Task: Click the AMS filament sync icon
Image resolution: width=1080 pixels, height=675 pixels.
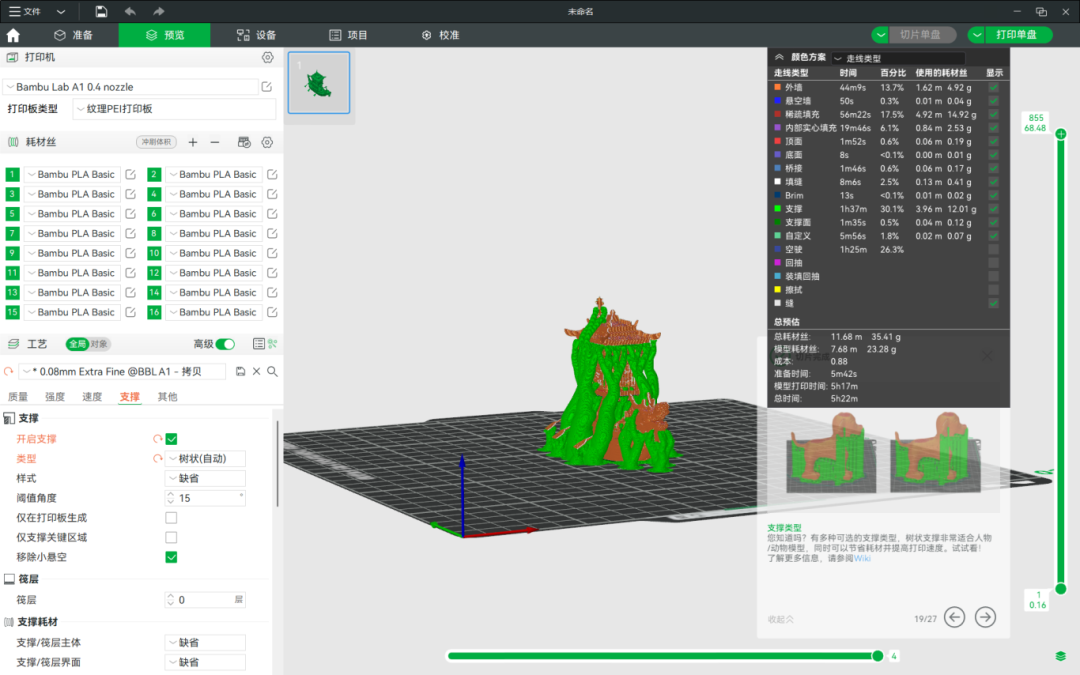Action: tap(244, 142)
